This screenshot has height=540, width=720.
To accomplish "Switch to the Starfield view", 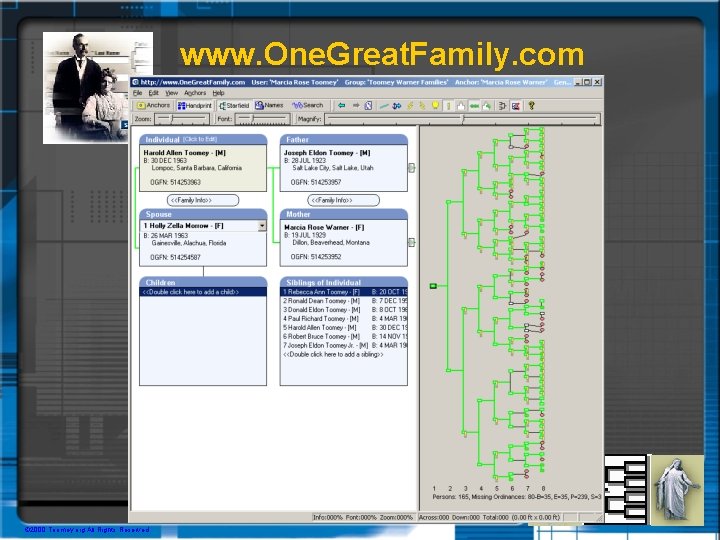I will coord(234,106).
